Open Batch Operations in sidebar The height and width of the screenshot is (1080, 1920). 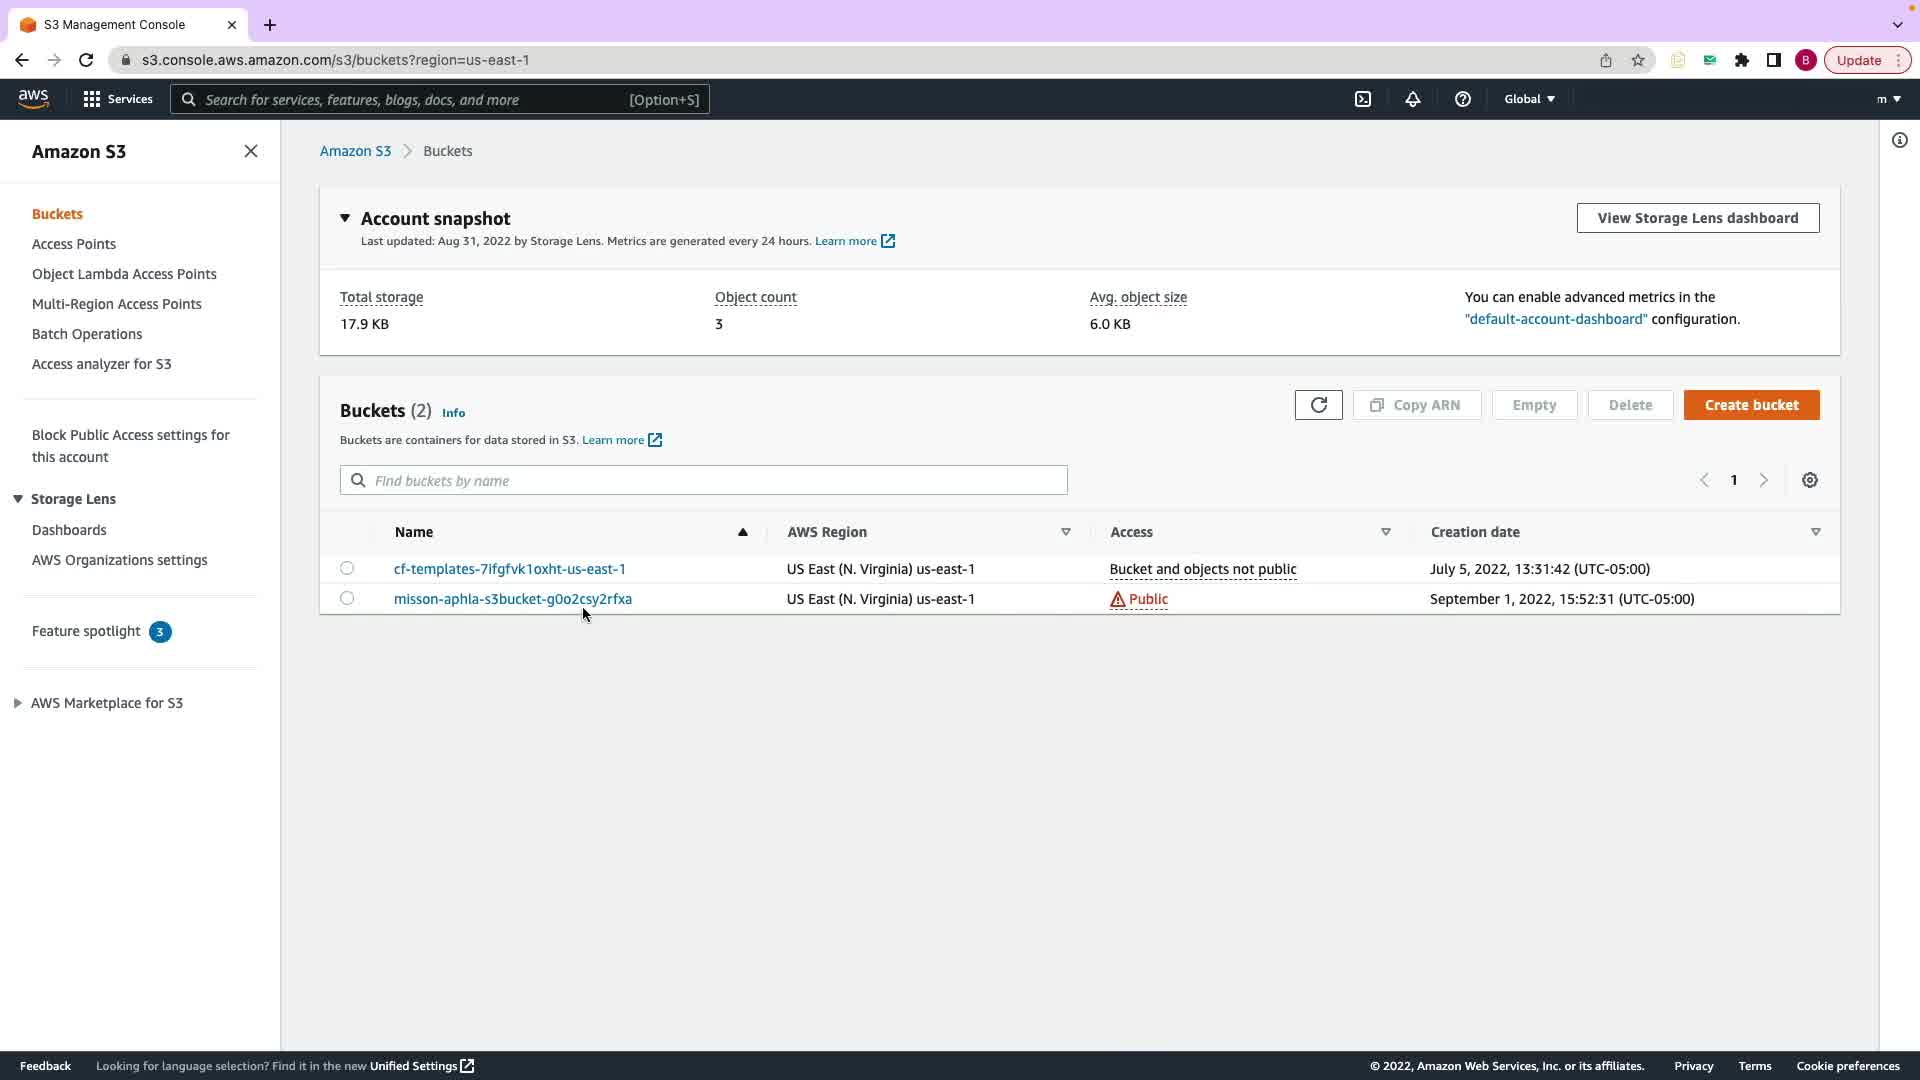click(x=87, y=334)
